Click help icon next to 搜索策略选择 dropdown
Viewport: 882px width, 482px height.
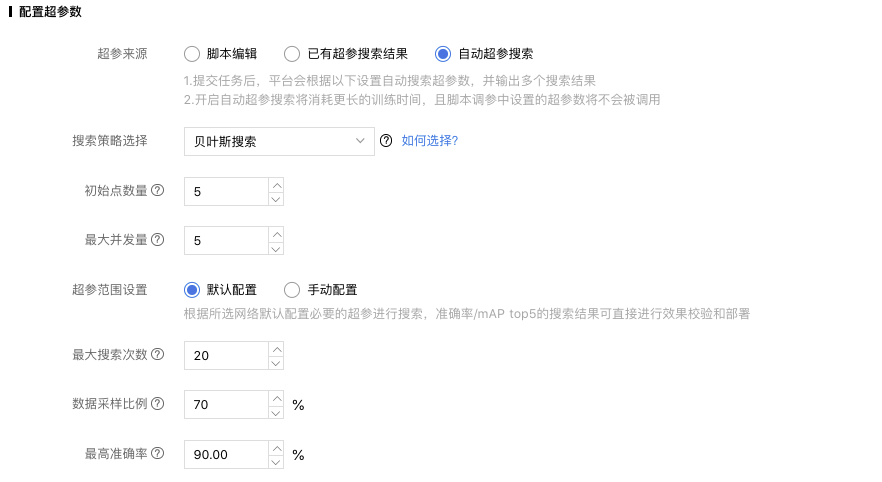386,141
